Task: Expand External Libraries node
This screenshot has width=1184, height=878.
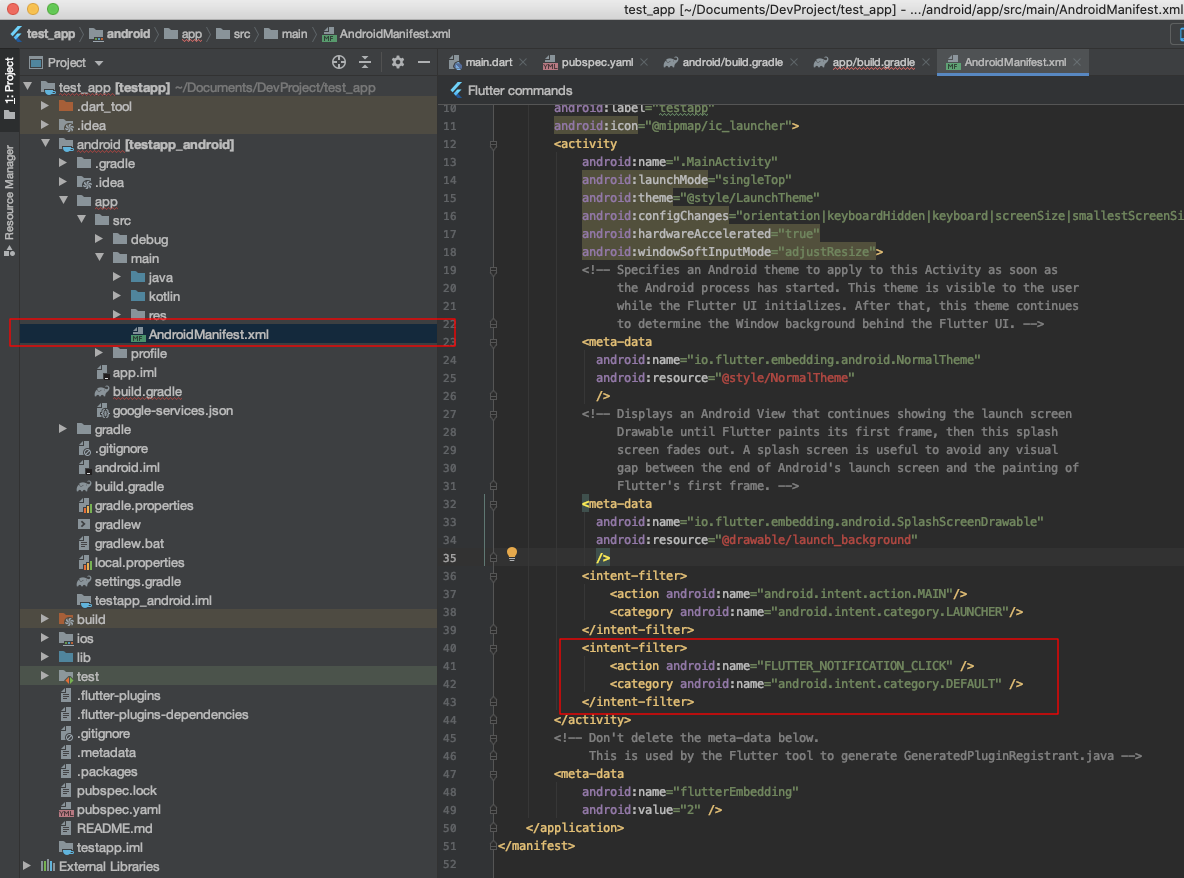Action: [x=27, y=866]
